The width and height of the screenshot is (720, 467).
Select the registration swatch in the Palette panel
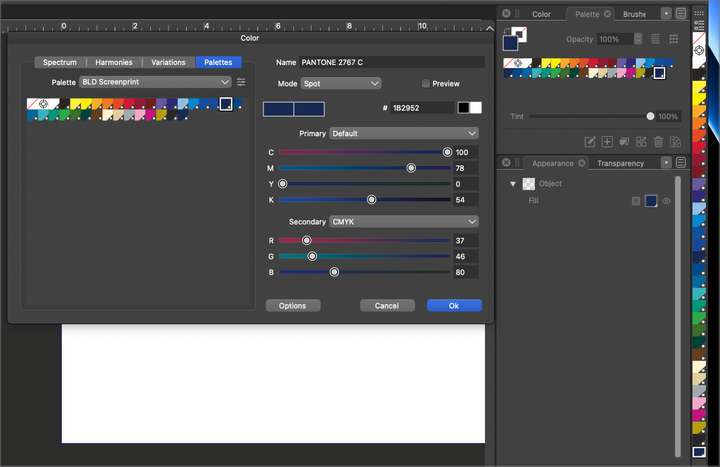click(518, 63)
